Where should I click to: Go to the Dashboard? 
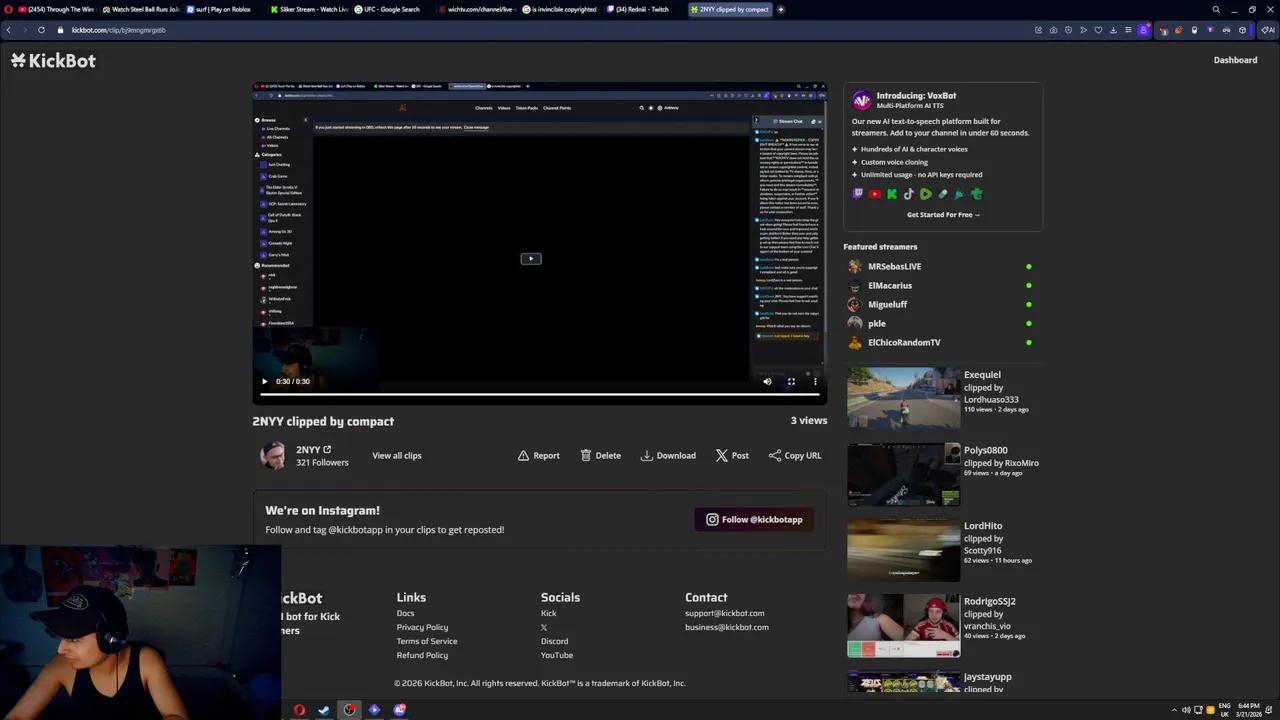click(1235, 60)
